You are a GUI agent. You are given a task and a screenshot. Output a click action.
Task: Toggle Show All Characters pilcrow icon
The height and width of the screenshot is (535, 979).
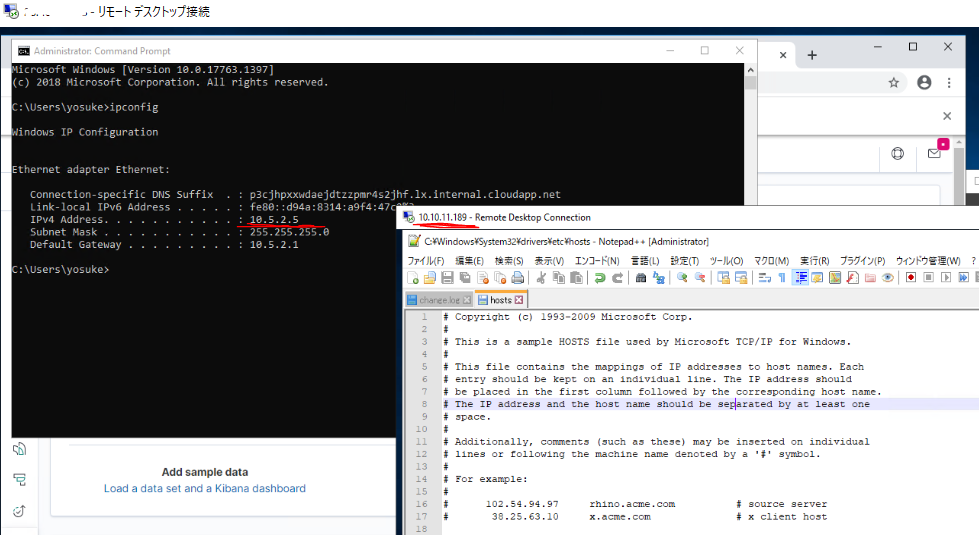(782, 278)
